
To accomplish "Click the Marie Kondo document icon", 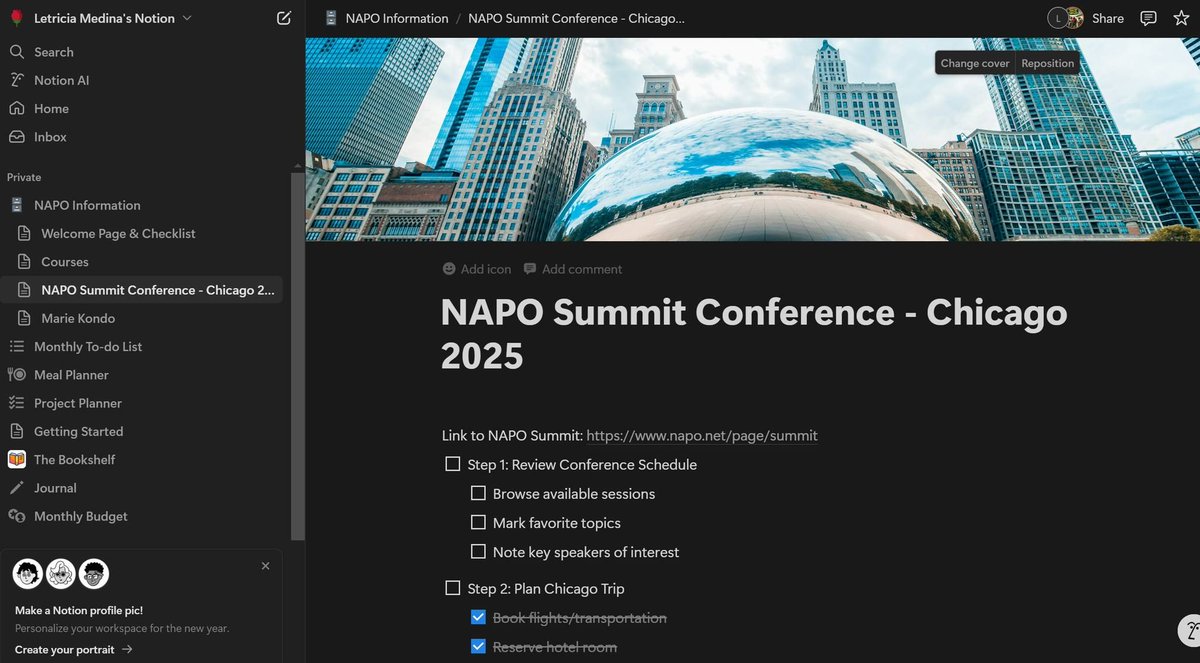I will tap(25, 318).
